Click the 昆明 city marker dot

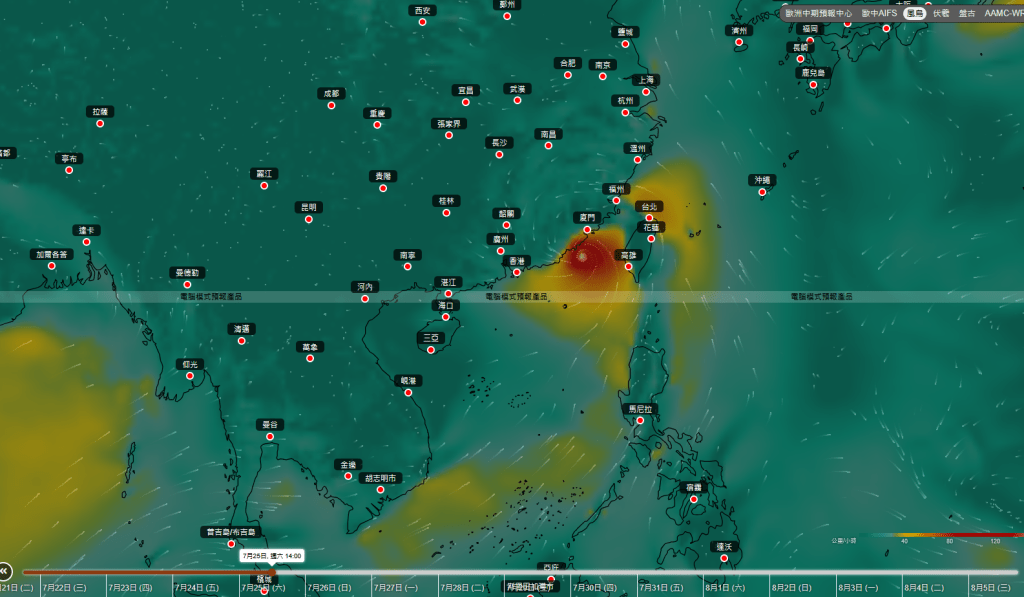(309, 219)
